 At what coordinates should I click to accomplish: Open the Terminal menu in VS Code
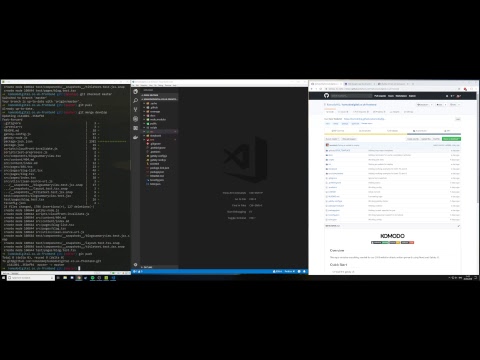click(x=168, y=85)
